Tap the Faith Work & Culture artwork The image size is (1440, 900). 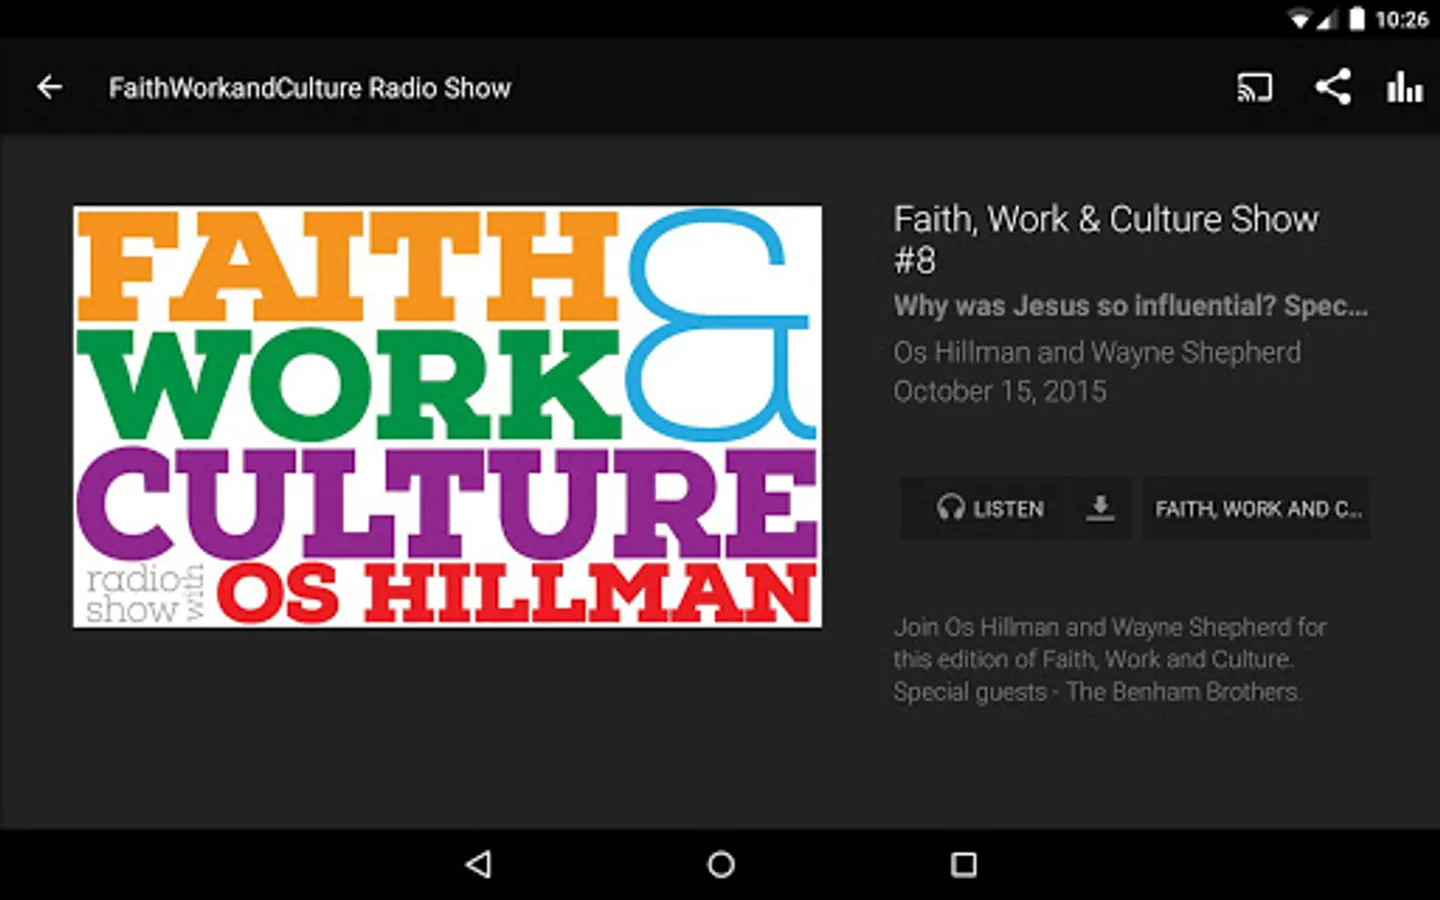coord(447,417)
